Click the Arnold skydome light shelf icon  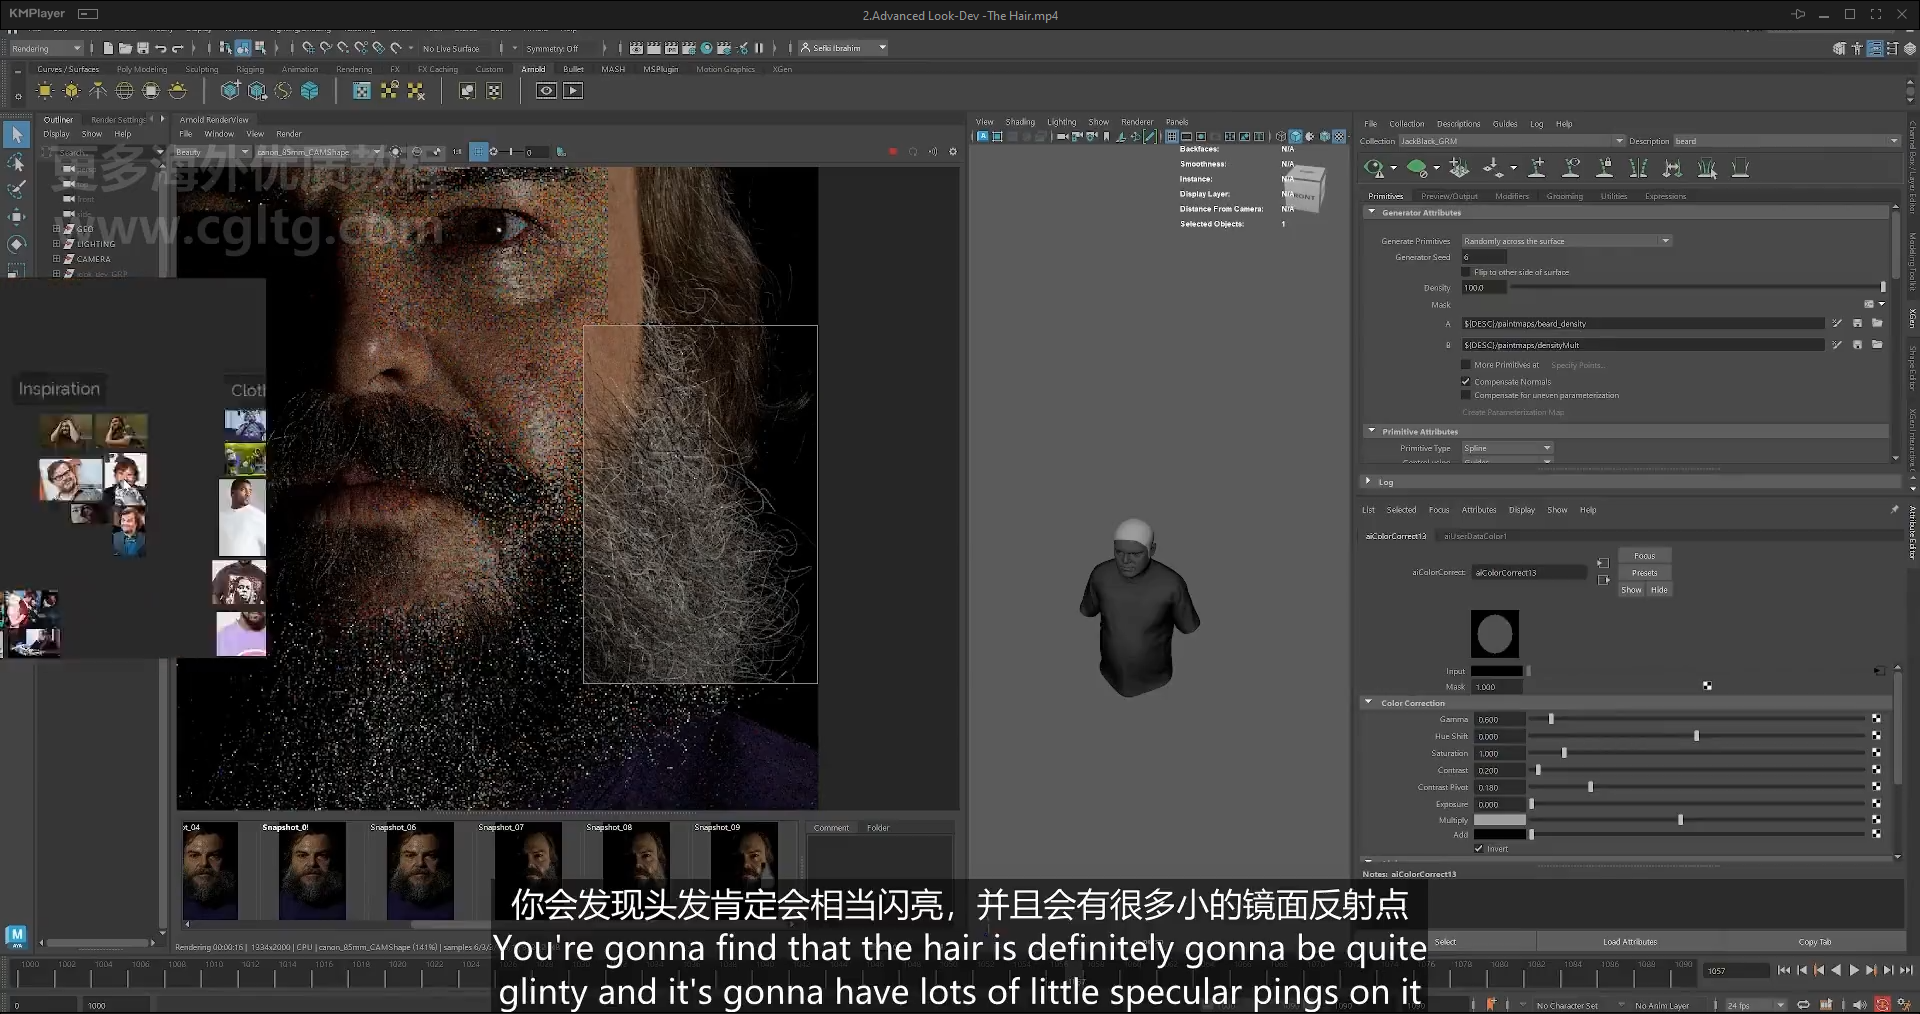(x=124, y=91)
